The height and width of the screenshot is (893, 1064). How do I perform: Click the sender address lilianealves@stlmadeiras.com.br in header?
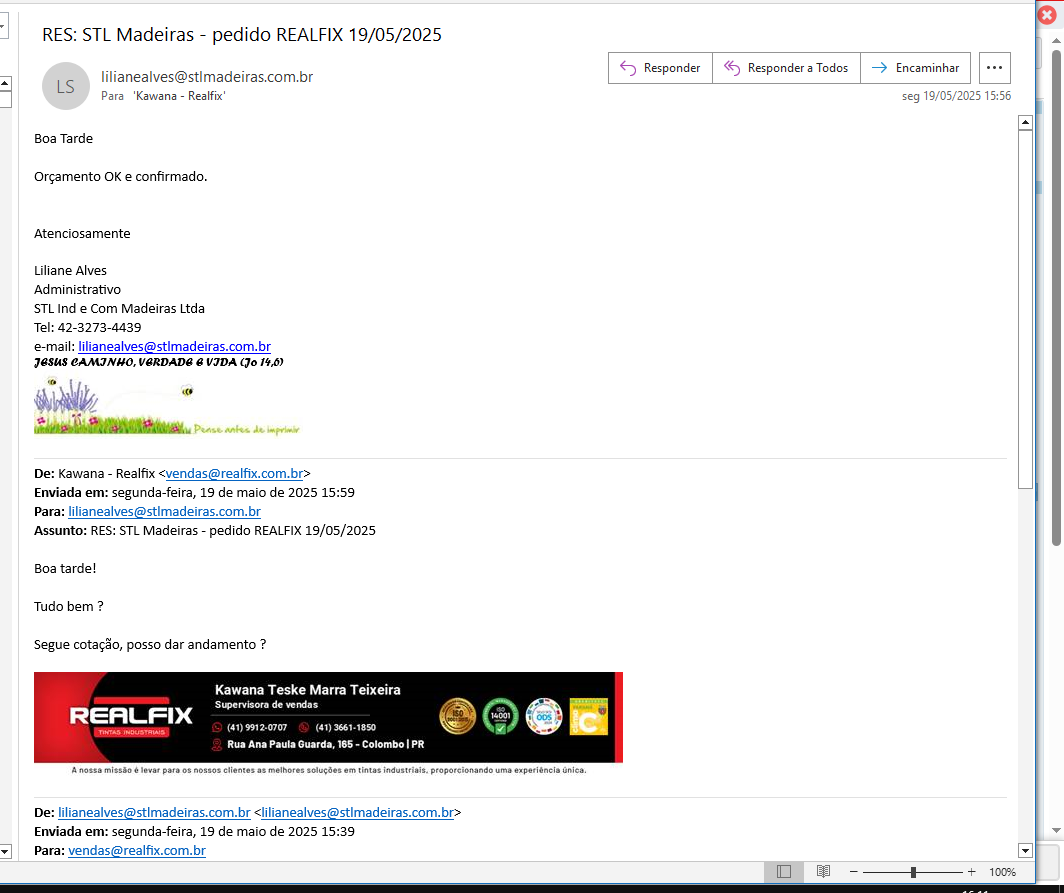207,77
